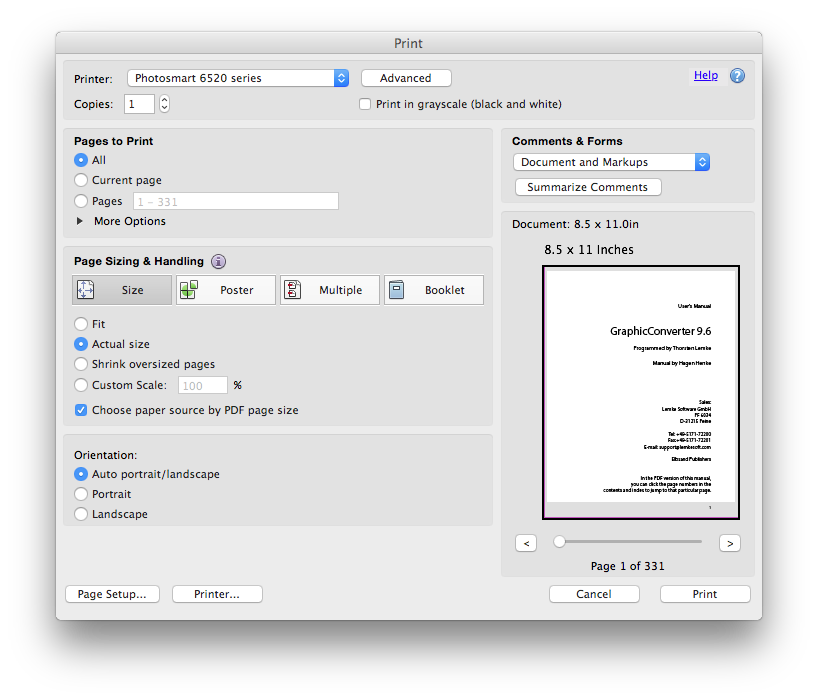The image size is (818, 700).
Task: Select Auto portrait/landscape orientation
Action: coord(81,474)
